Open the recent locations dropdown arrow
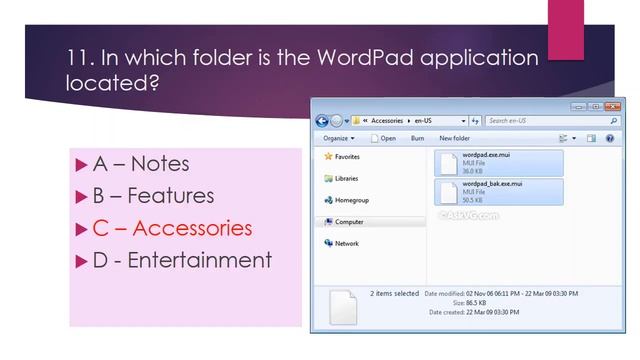Image resolution: width=640 pixels, height=360 pixels. pyautogui.click(x=347, y=121)
